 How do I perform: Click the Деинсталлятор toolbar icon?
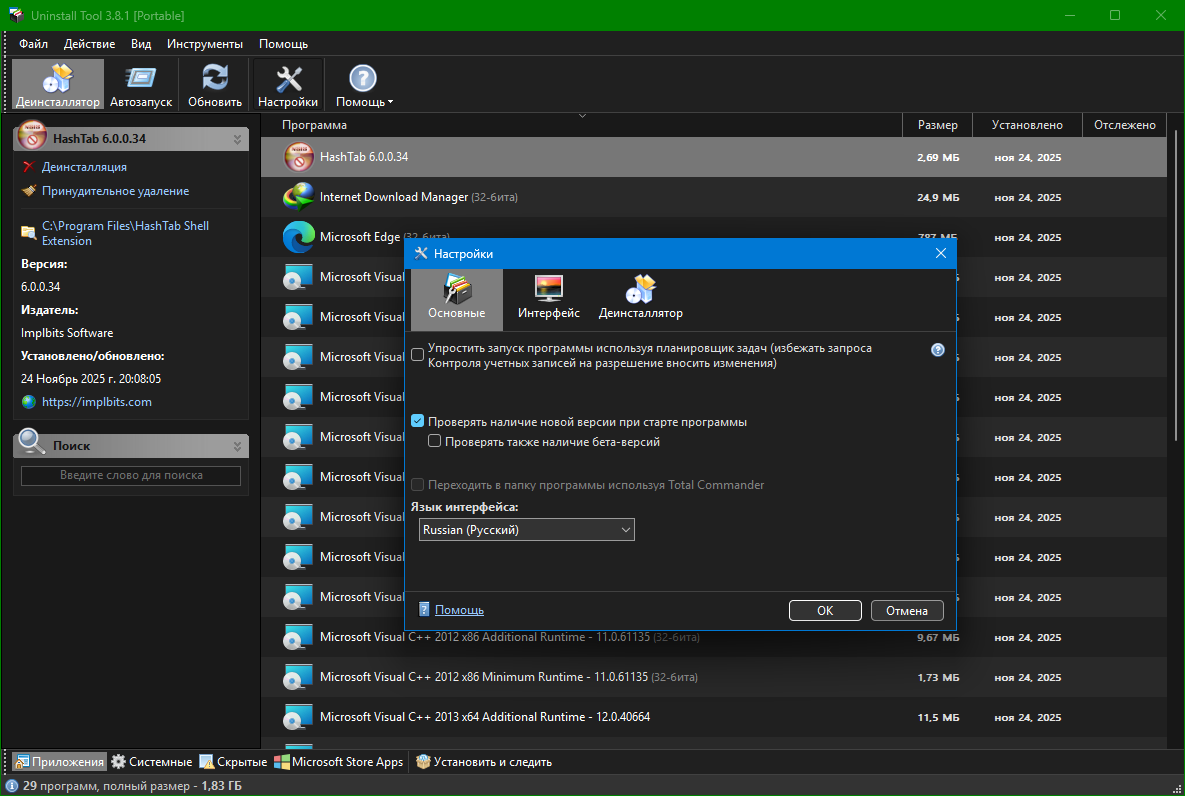[x=58, y=84]
